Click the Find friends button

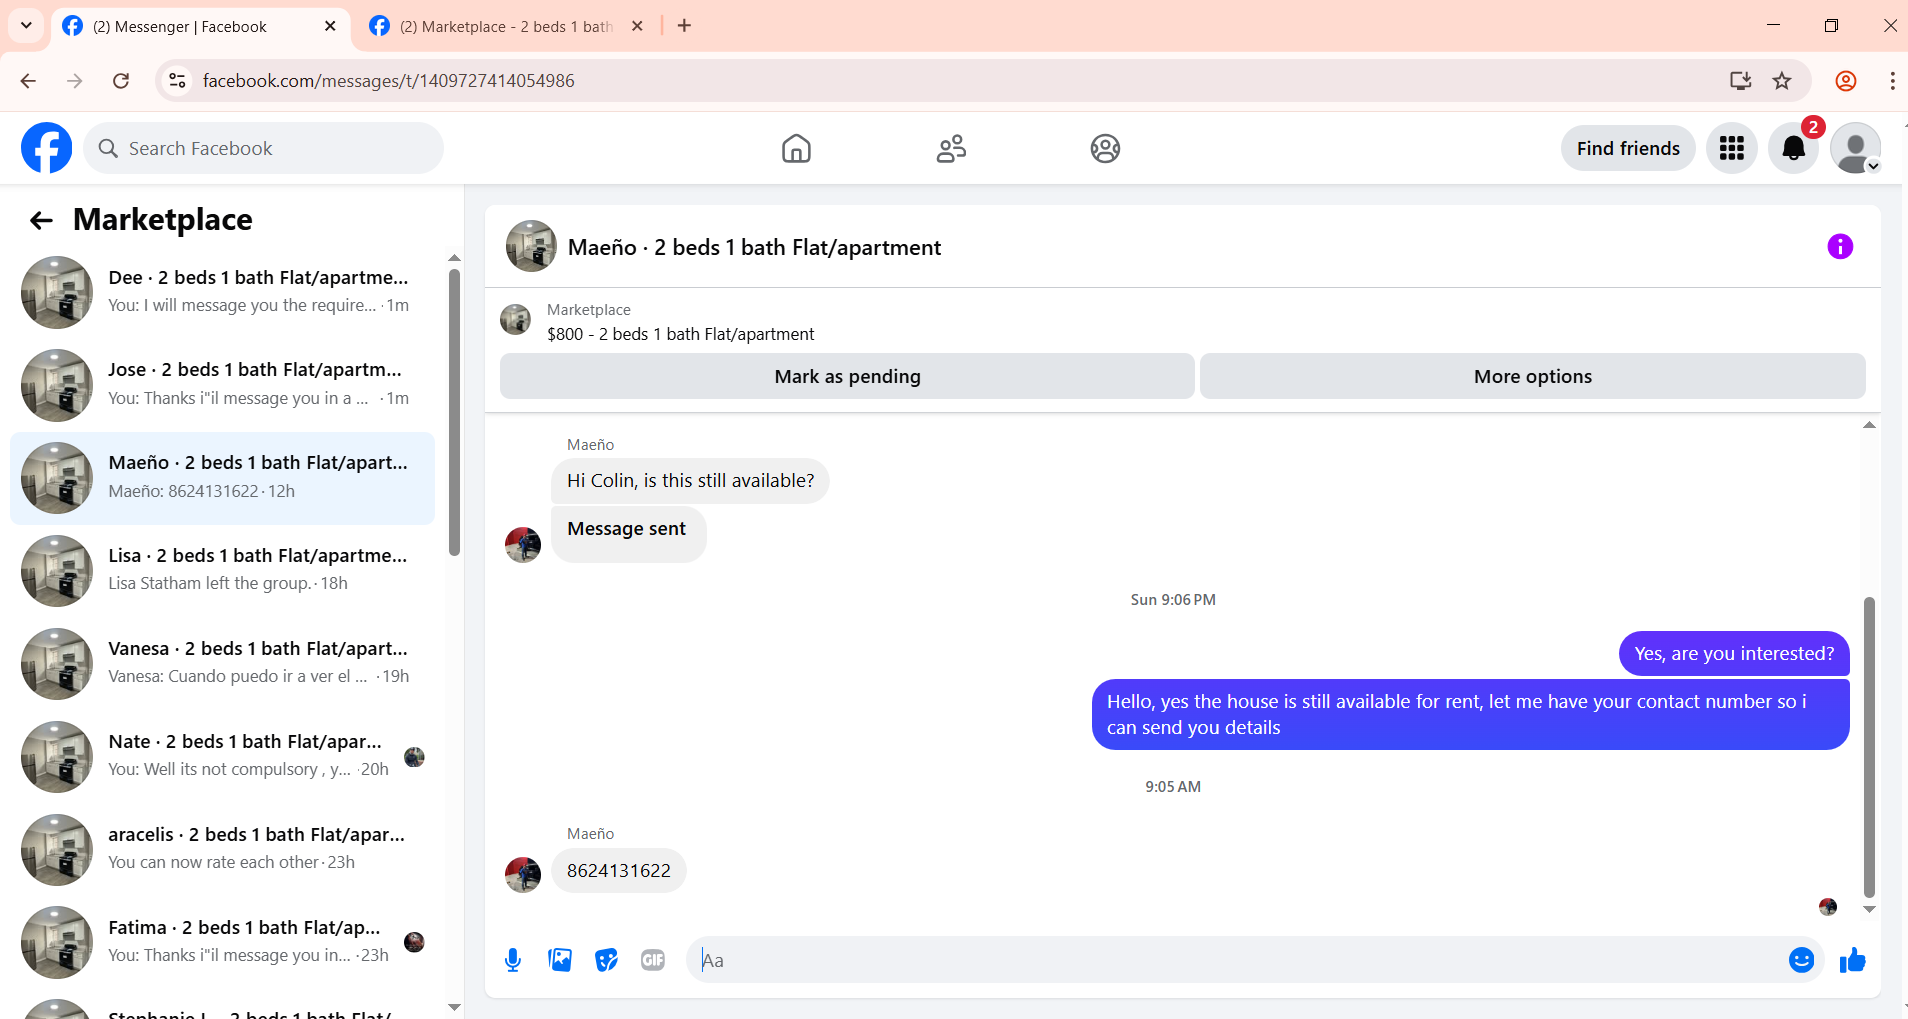(1628, 148)
